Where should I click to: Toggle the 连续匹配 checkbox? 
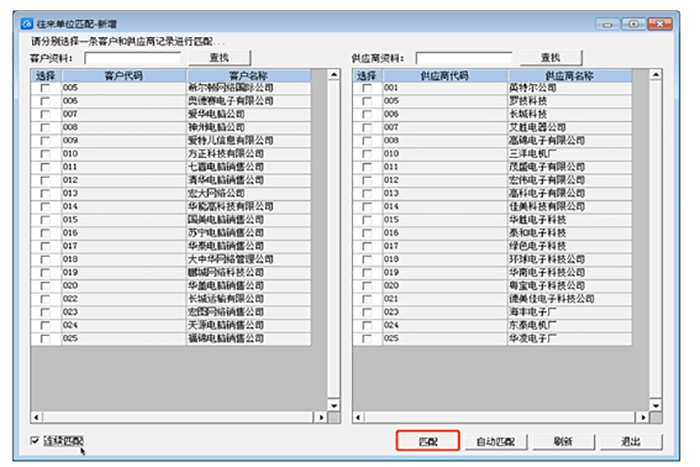[36, 441]
